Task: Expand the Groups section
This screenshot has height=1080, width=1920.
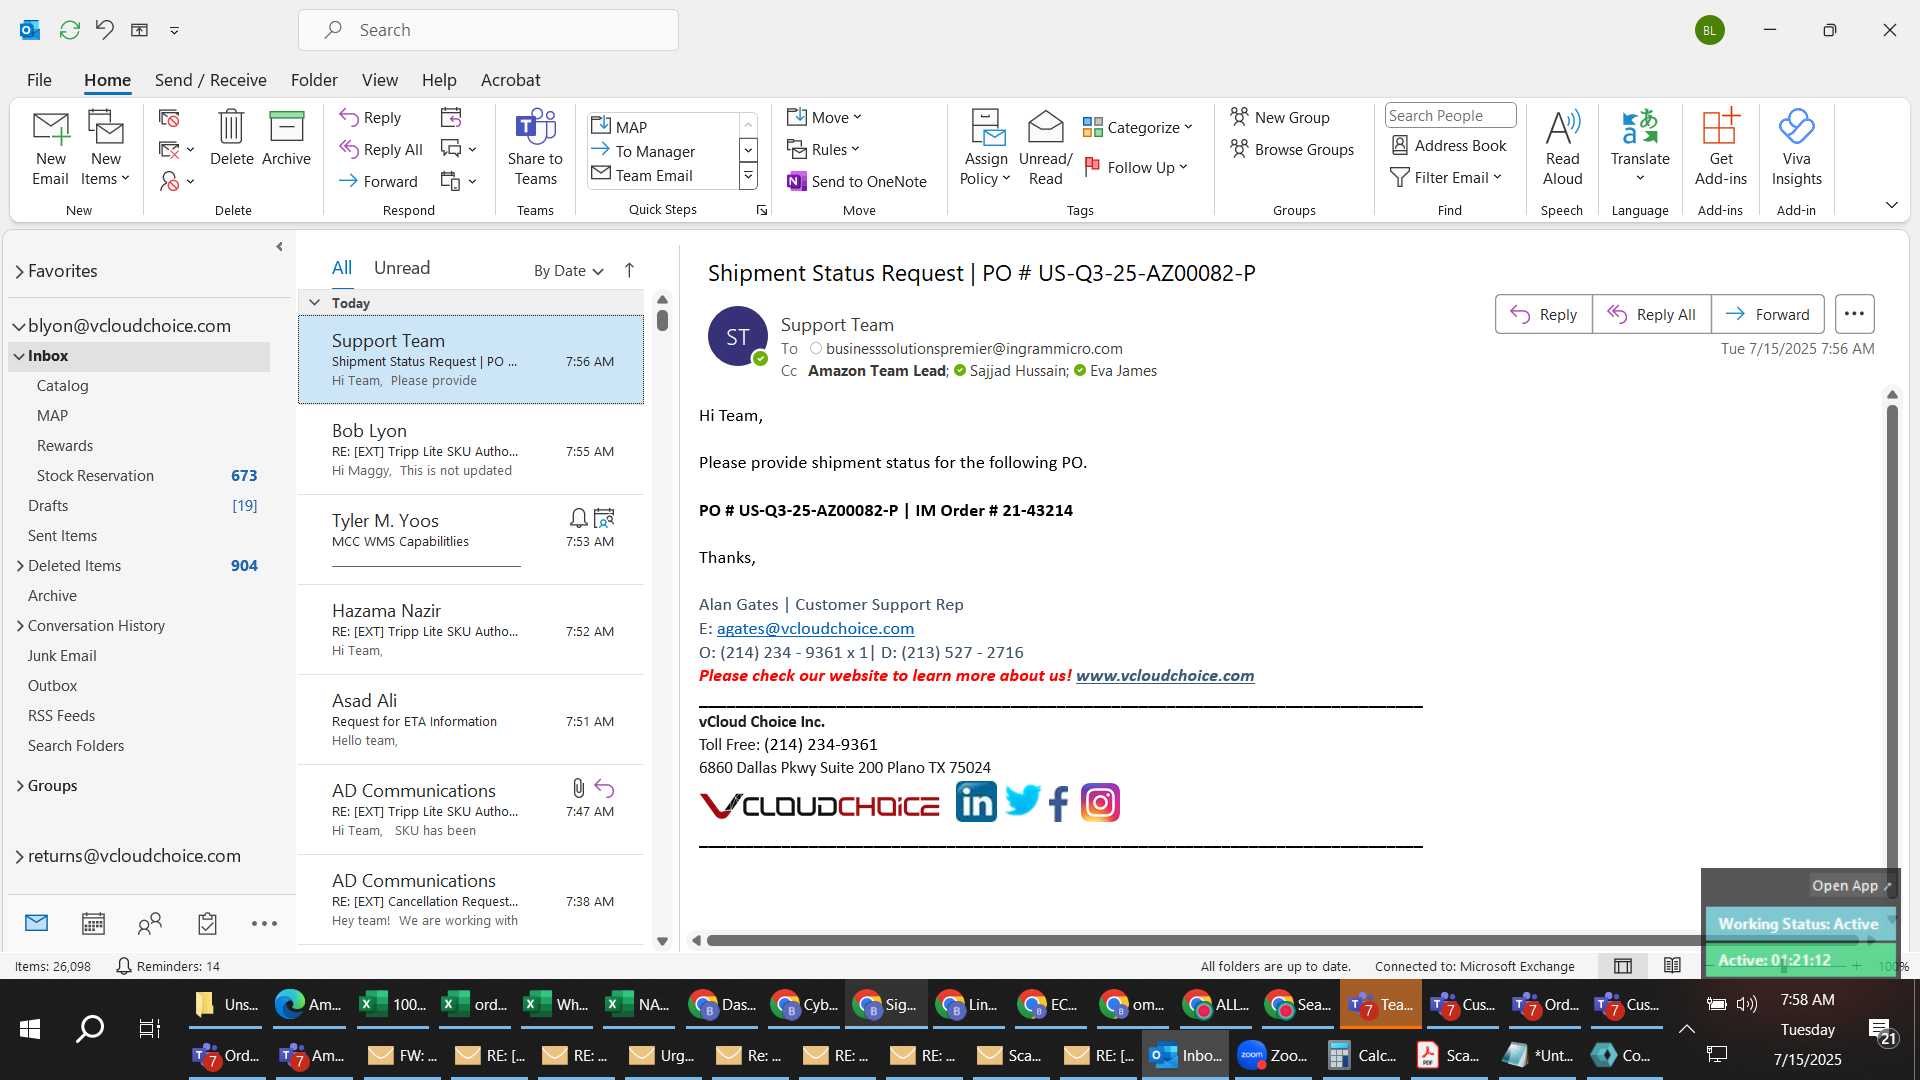Action: [x=20, y=786]
